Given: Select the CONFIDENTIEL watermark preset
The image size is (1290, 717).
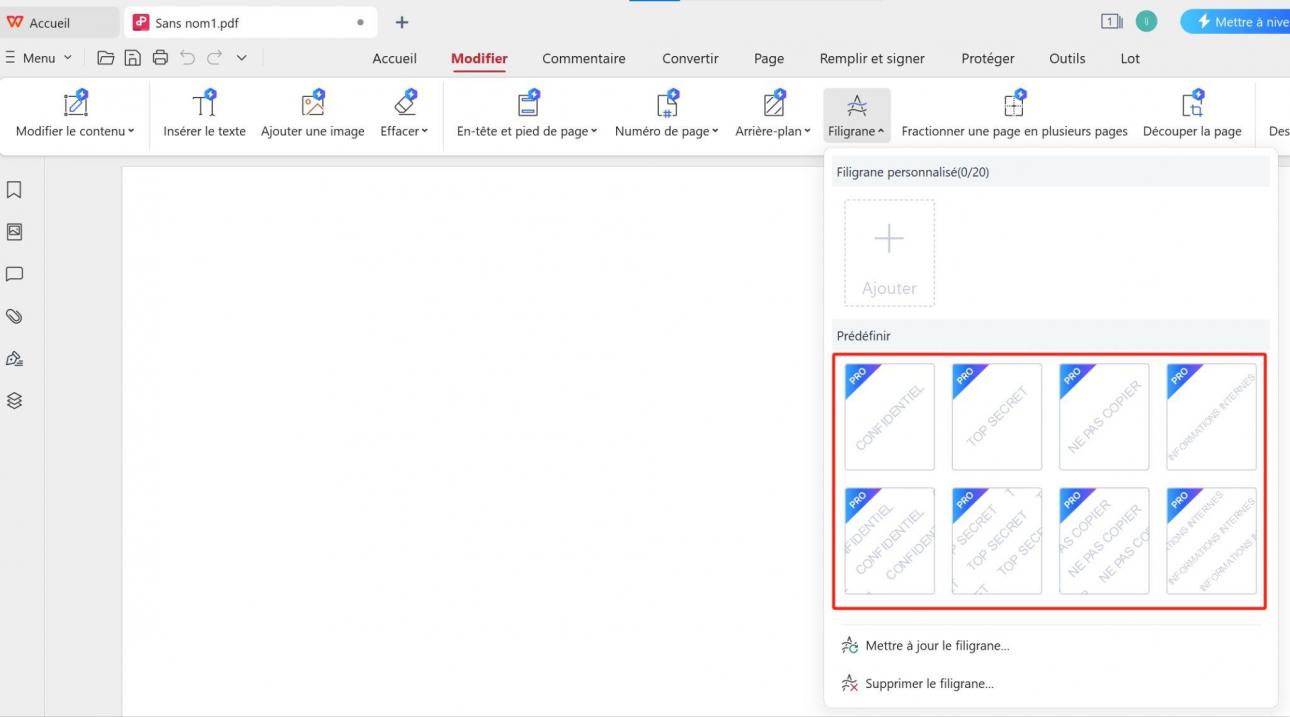Looking at the screenshot, I should coord(889,416).
